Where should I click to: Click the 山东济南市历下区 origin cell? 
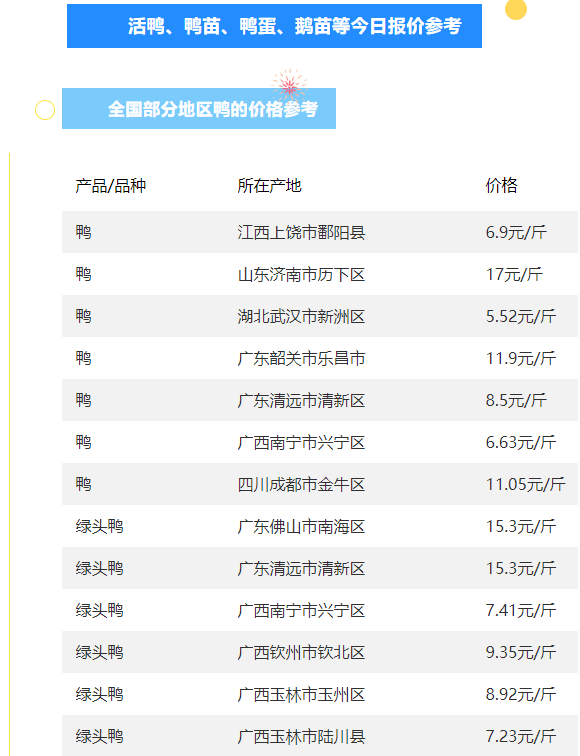click(301, 274)
